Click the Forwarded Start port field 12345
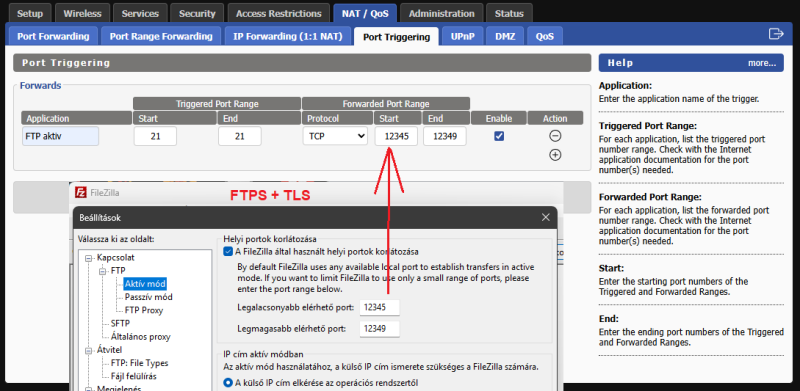Screen dimensions: 800x391 click(x=396, y=136)
